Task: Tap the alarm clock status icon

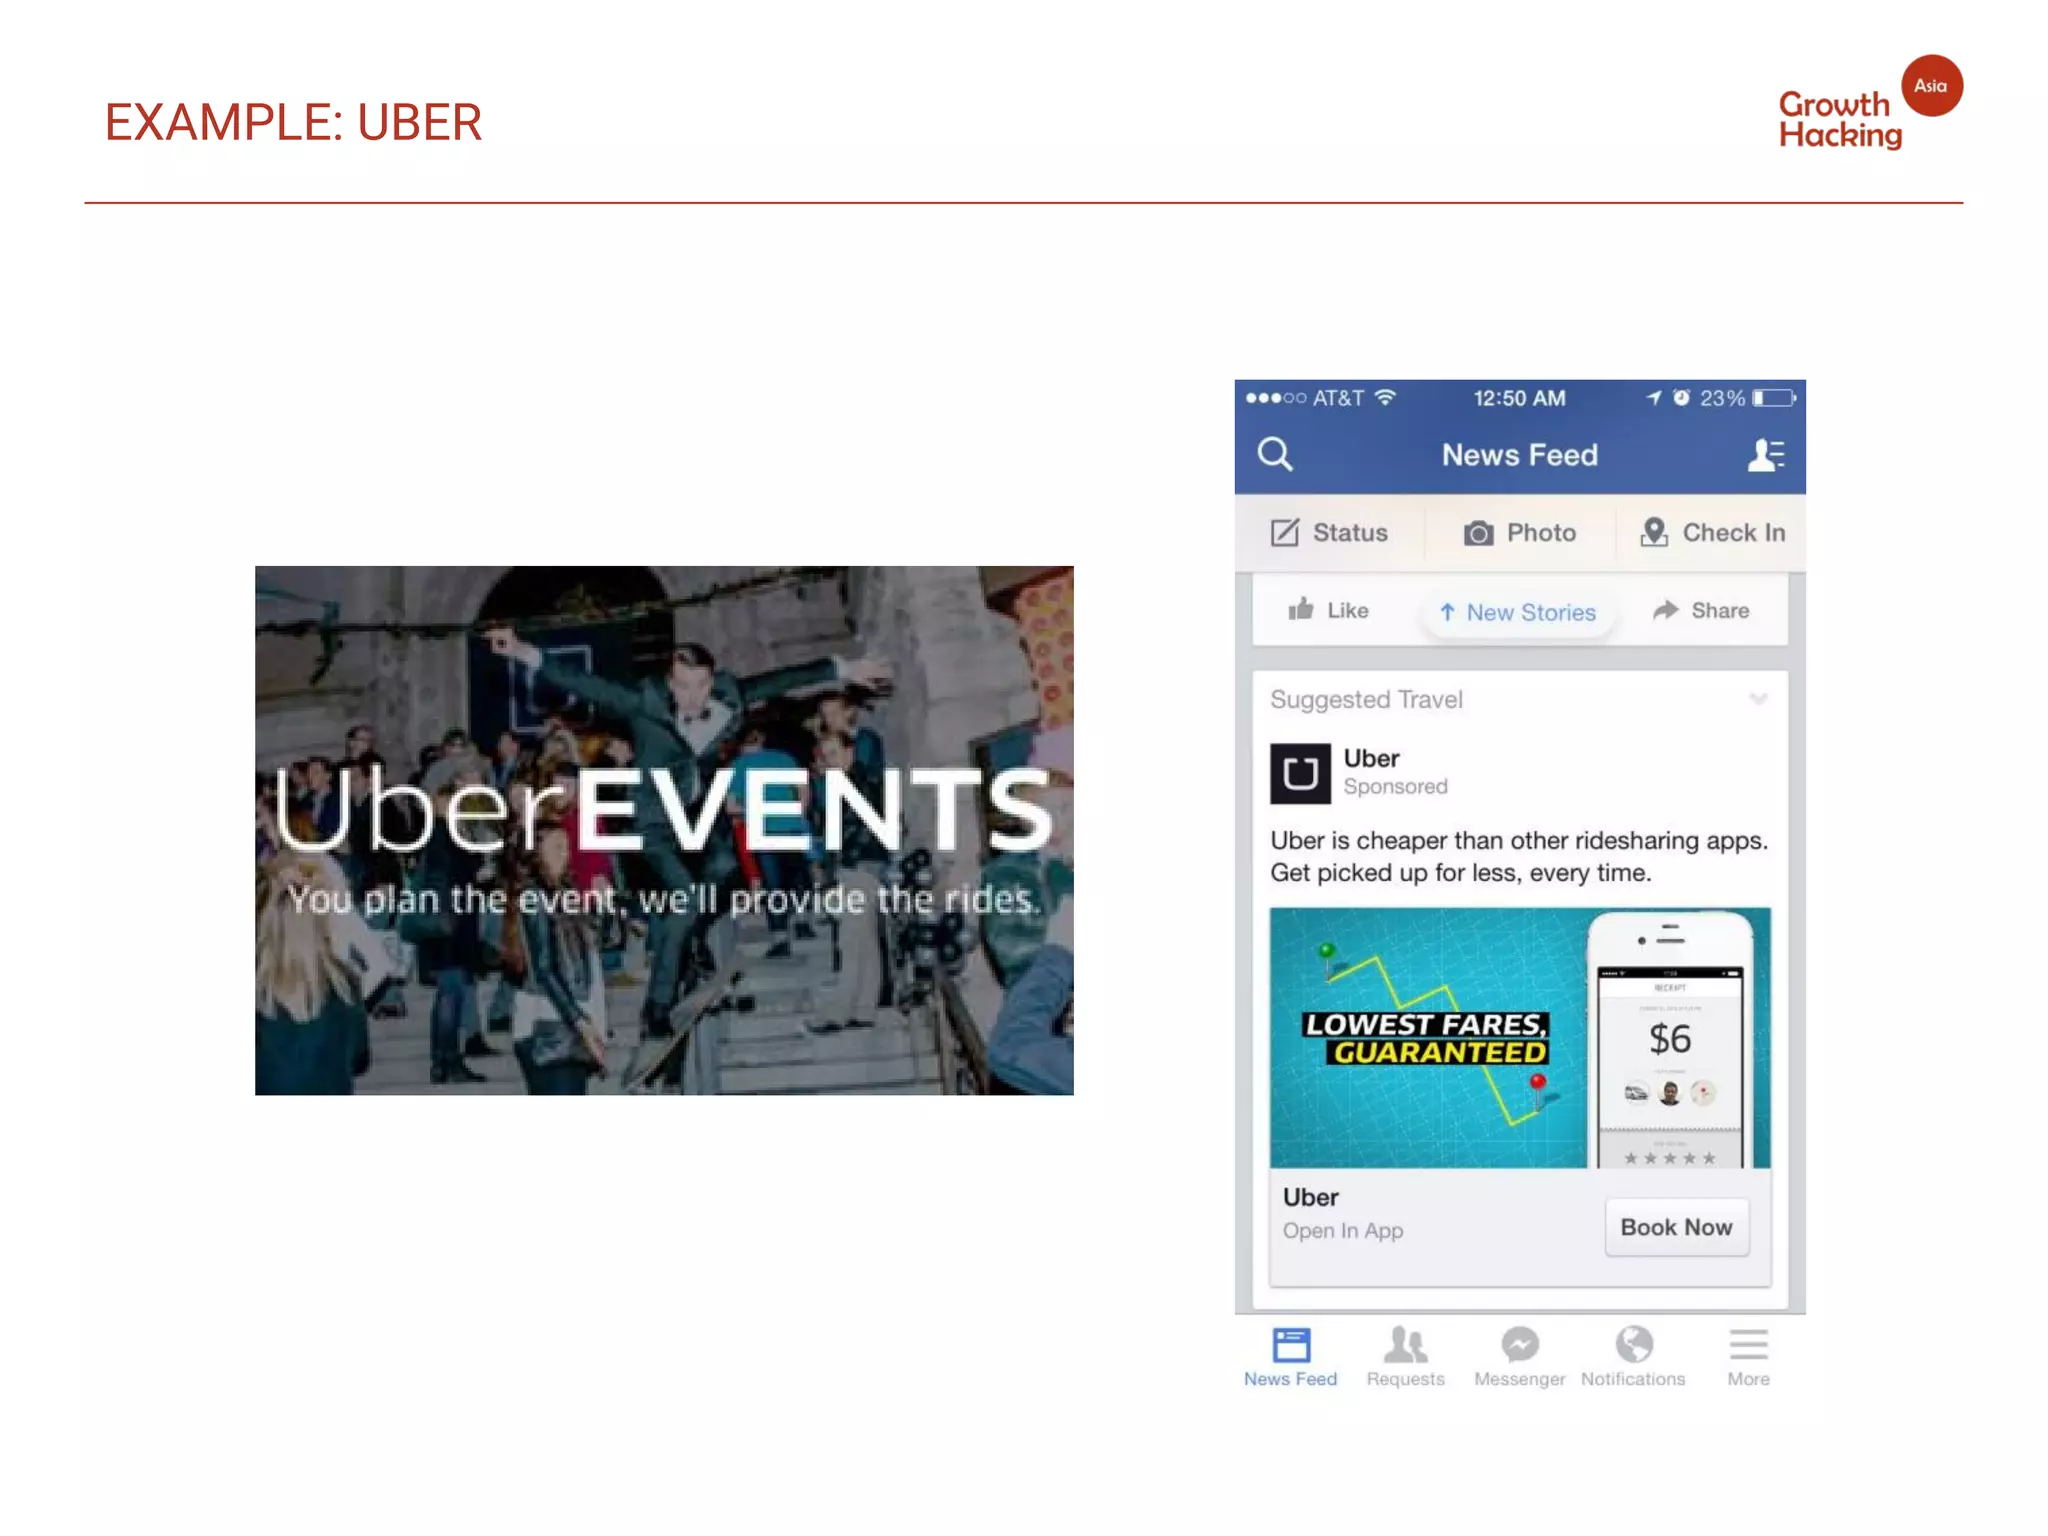Action: [1682, 397]
